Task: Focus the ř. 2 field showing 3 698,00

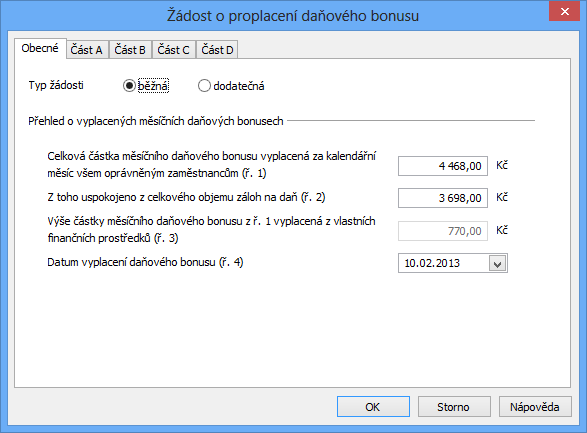Action: coord(443,198)
